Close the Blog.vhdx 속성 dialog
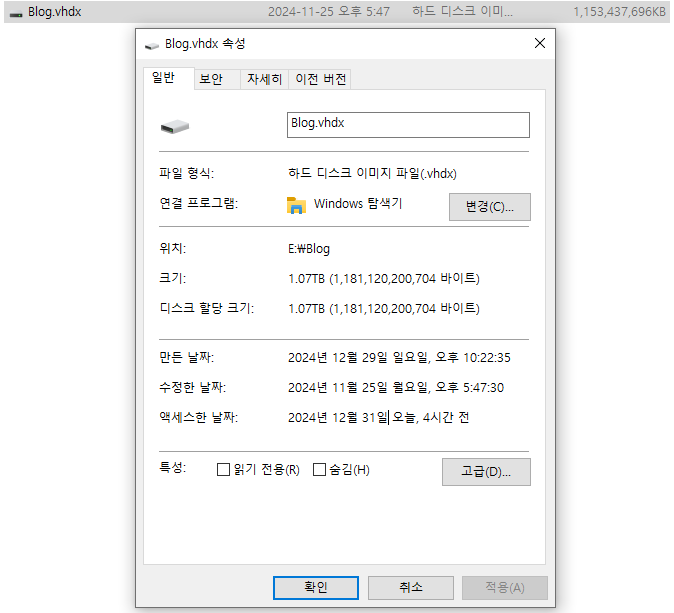This screenshot has height=613, width=674. coord(540,43)
